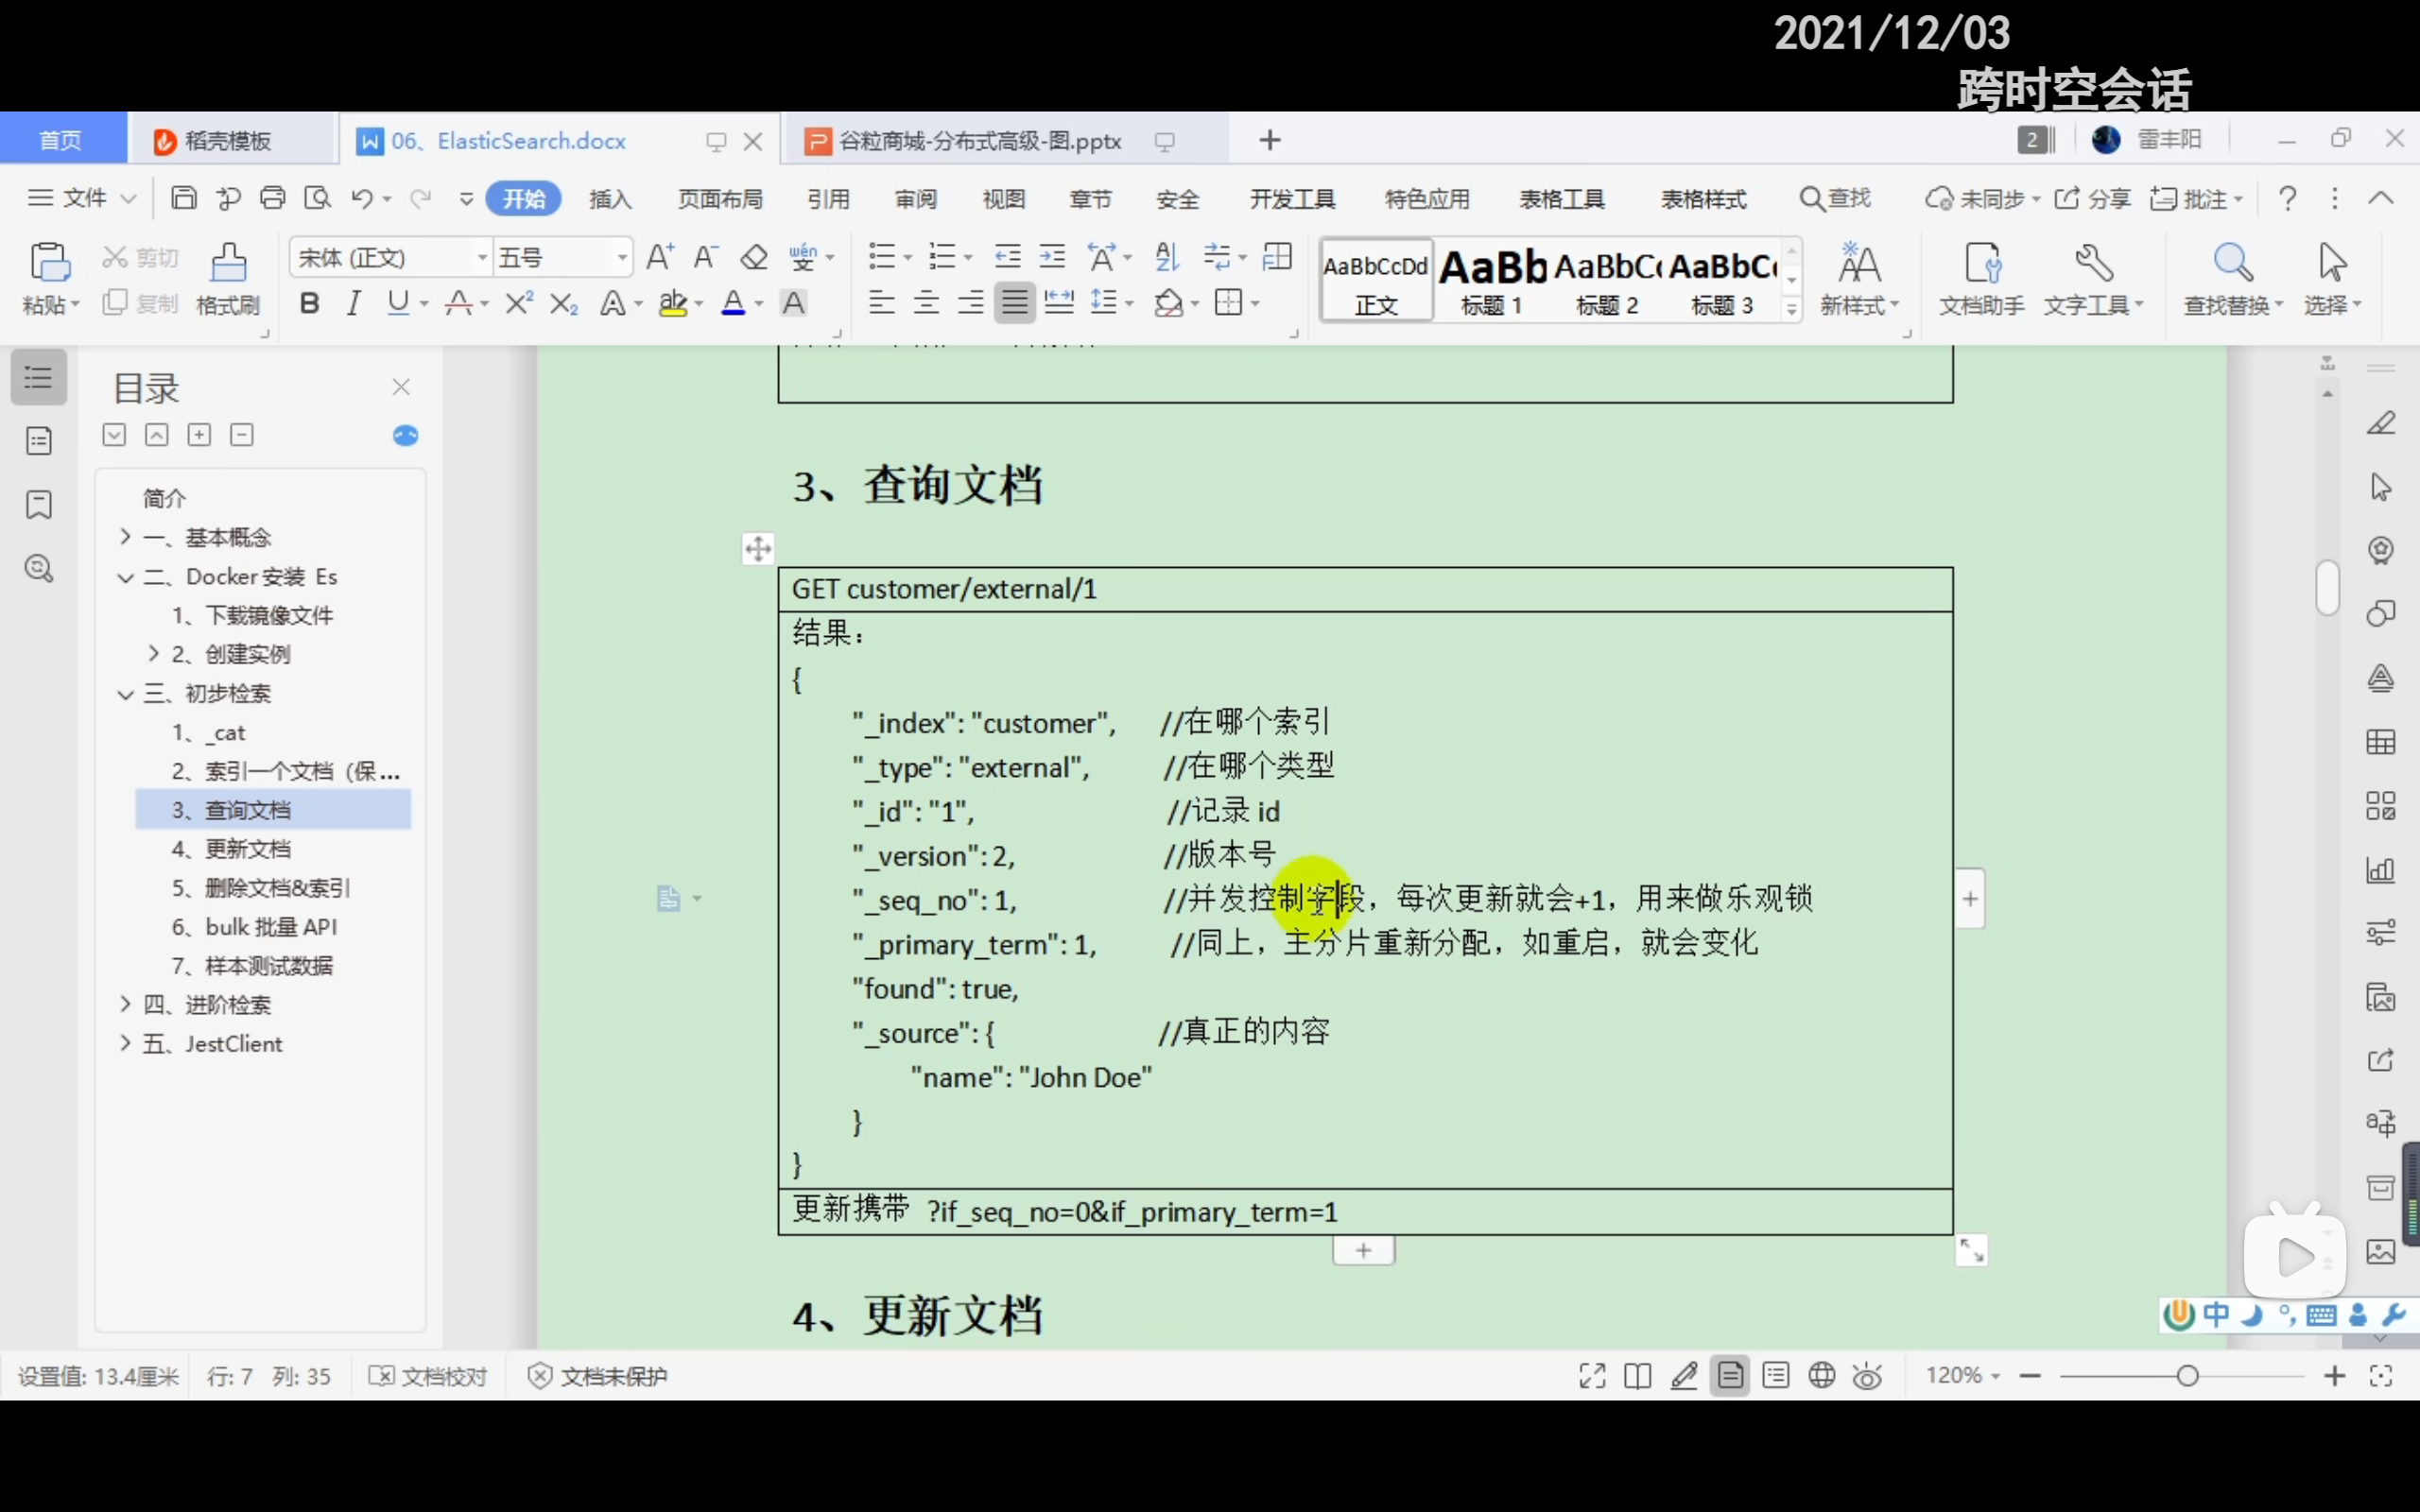Switch to the 谷粒商城 pptx tab
This screenshot has height=1512, width=2420.
(978, 141)
